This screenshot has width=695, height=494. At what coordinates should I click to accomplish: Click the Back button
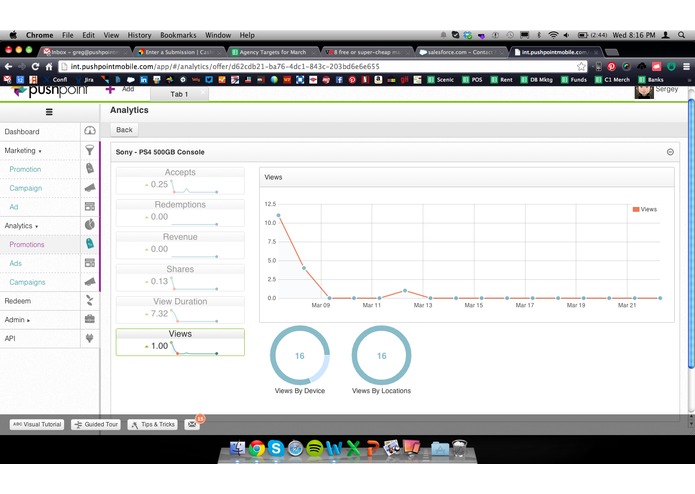coord(124,130)
